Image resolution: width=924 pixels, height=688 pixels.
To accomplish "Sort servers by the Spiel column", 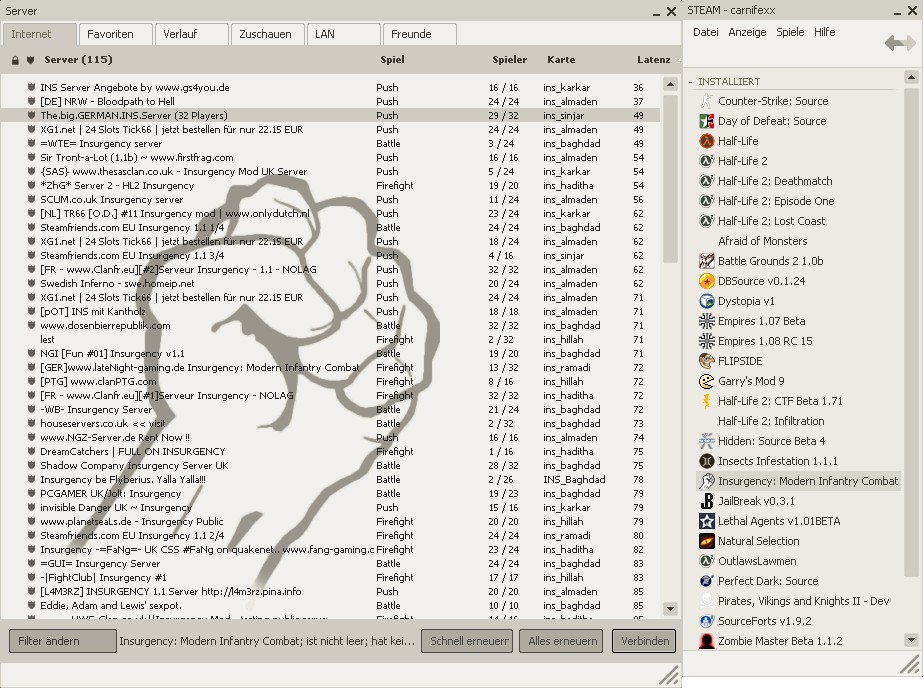I will click(392, 59).
